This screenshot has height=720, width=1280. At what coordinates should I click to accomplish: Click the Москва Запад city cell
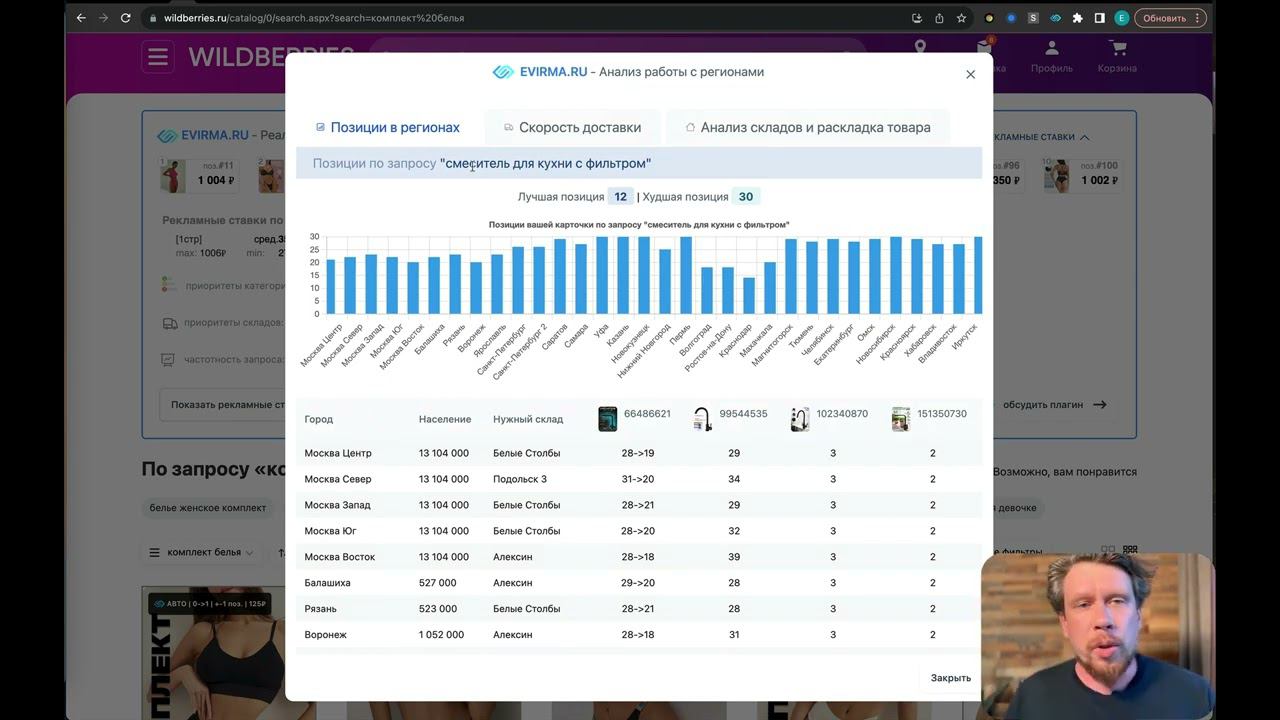pos(338,505)
